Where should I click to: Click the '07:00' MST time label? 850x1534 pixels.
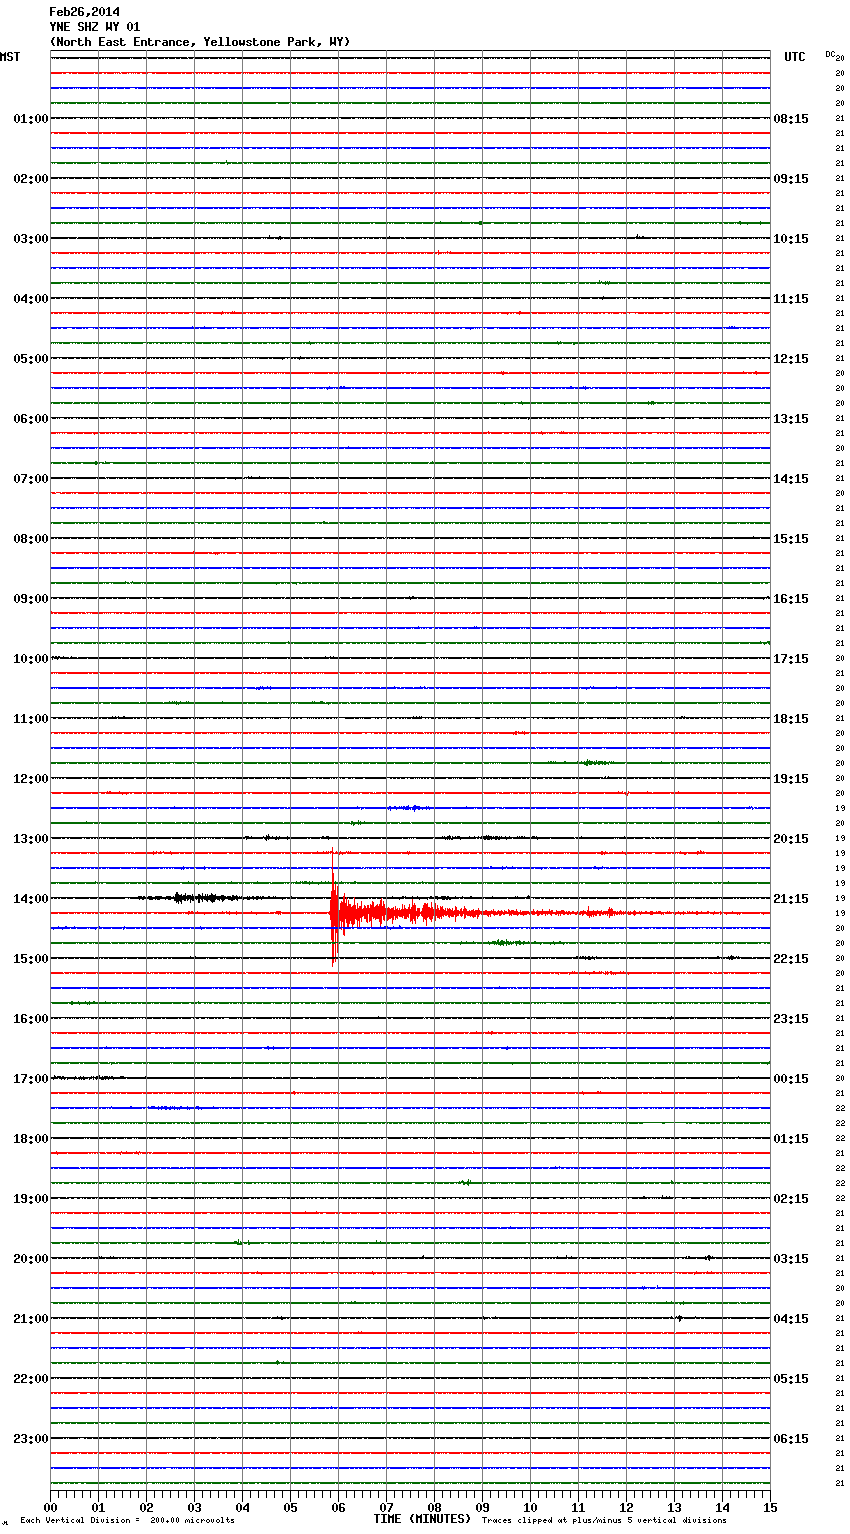pyautogui.click(x=30, y=479)
